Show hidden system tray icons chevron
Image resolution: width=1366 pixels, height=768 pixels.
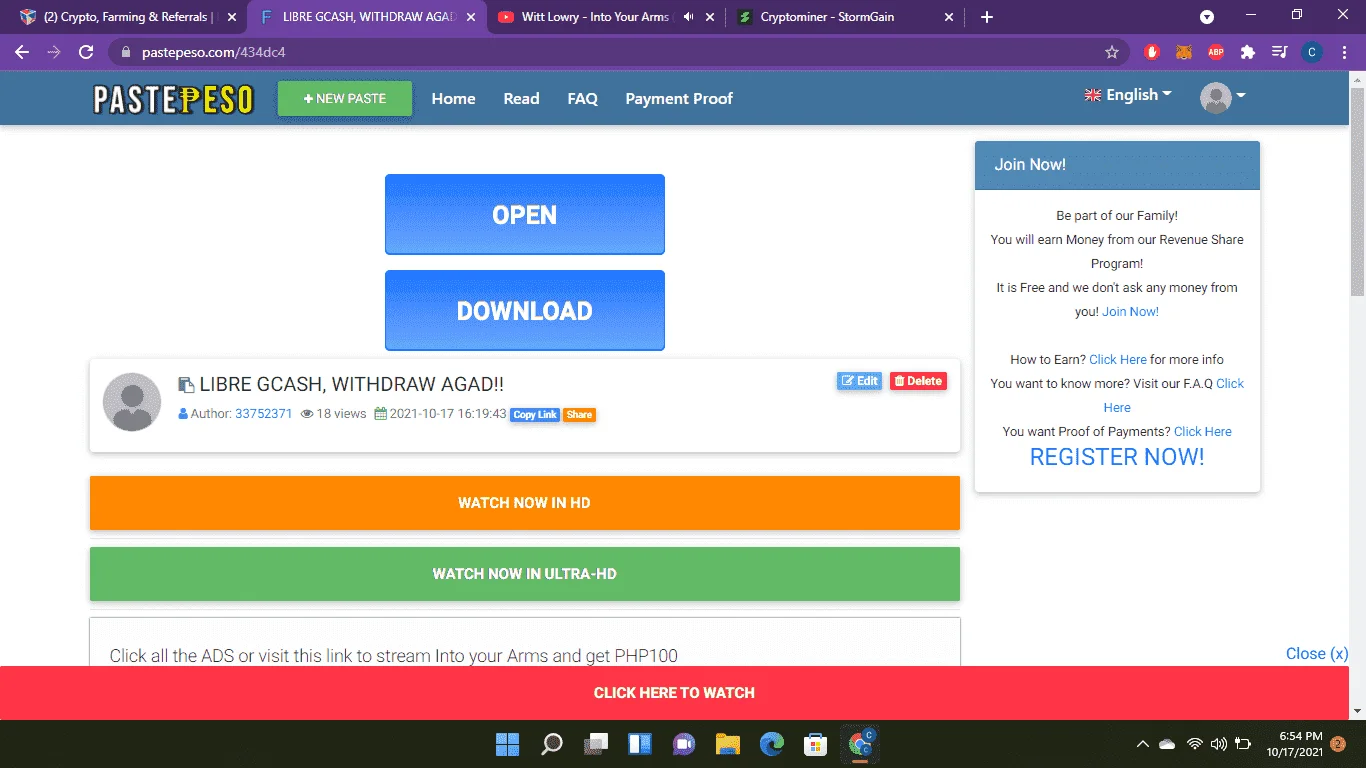(x=1143, y=744)
